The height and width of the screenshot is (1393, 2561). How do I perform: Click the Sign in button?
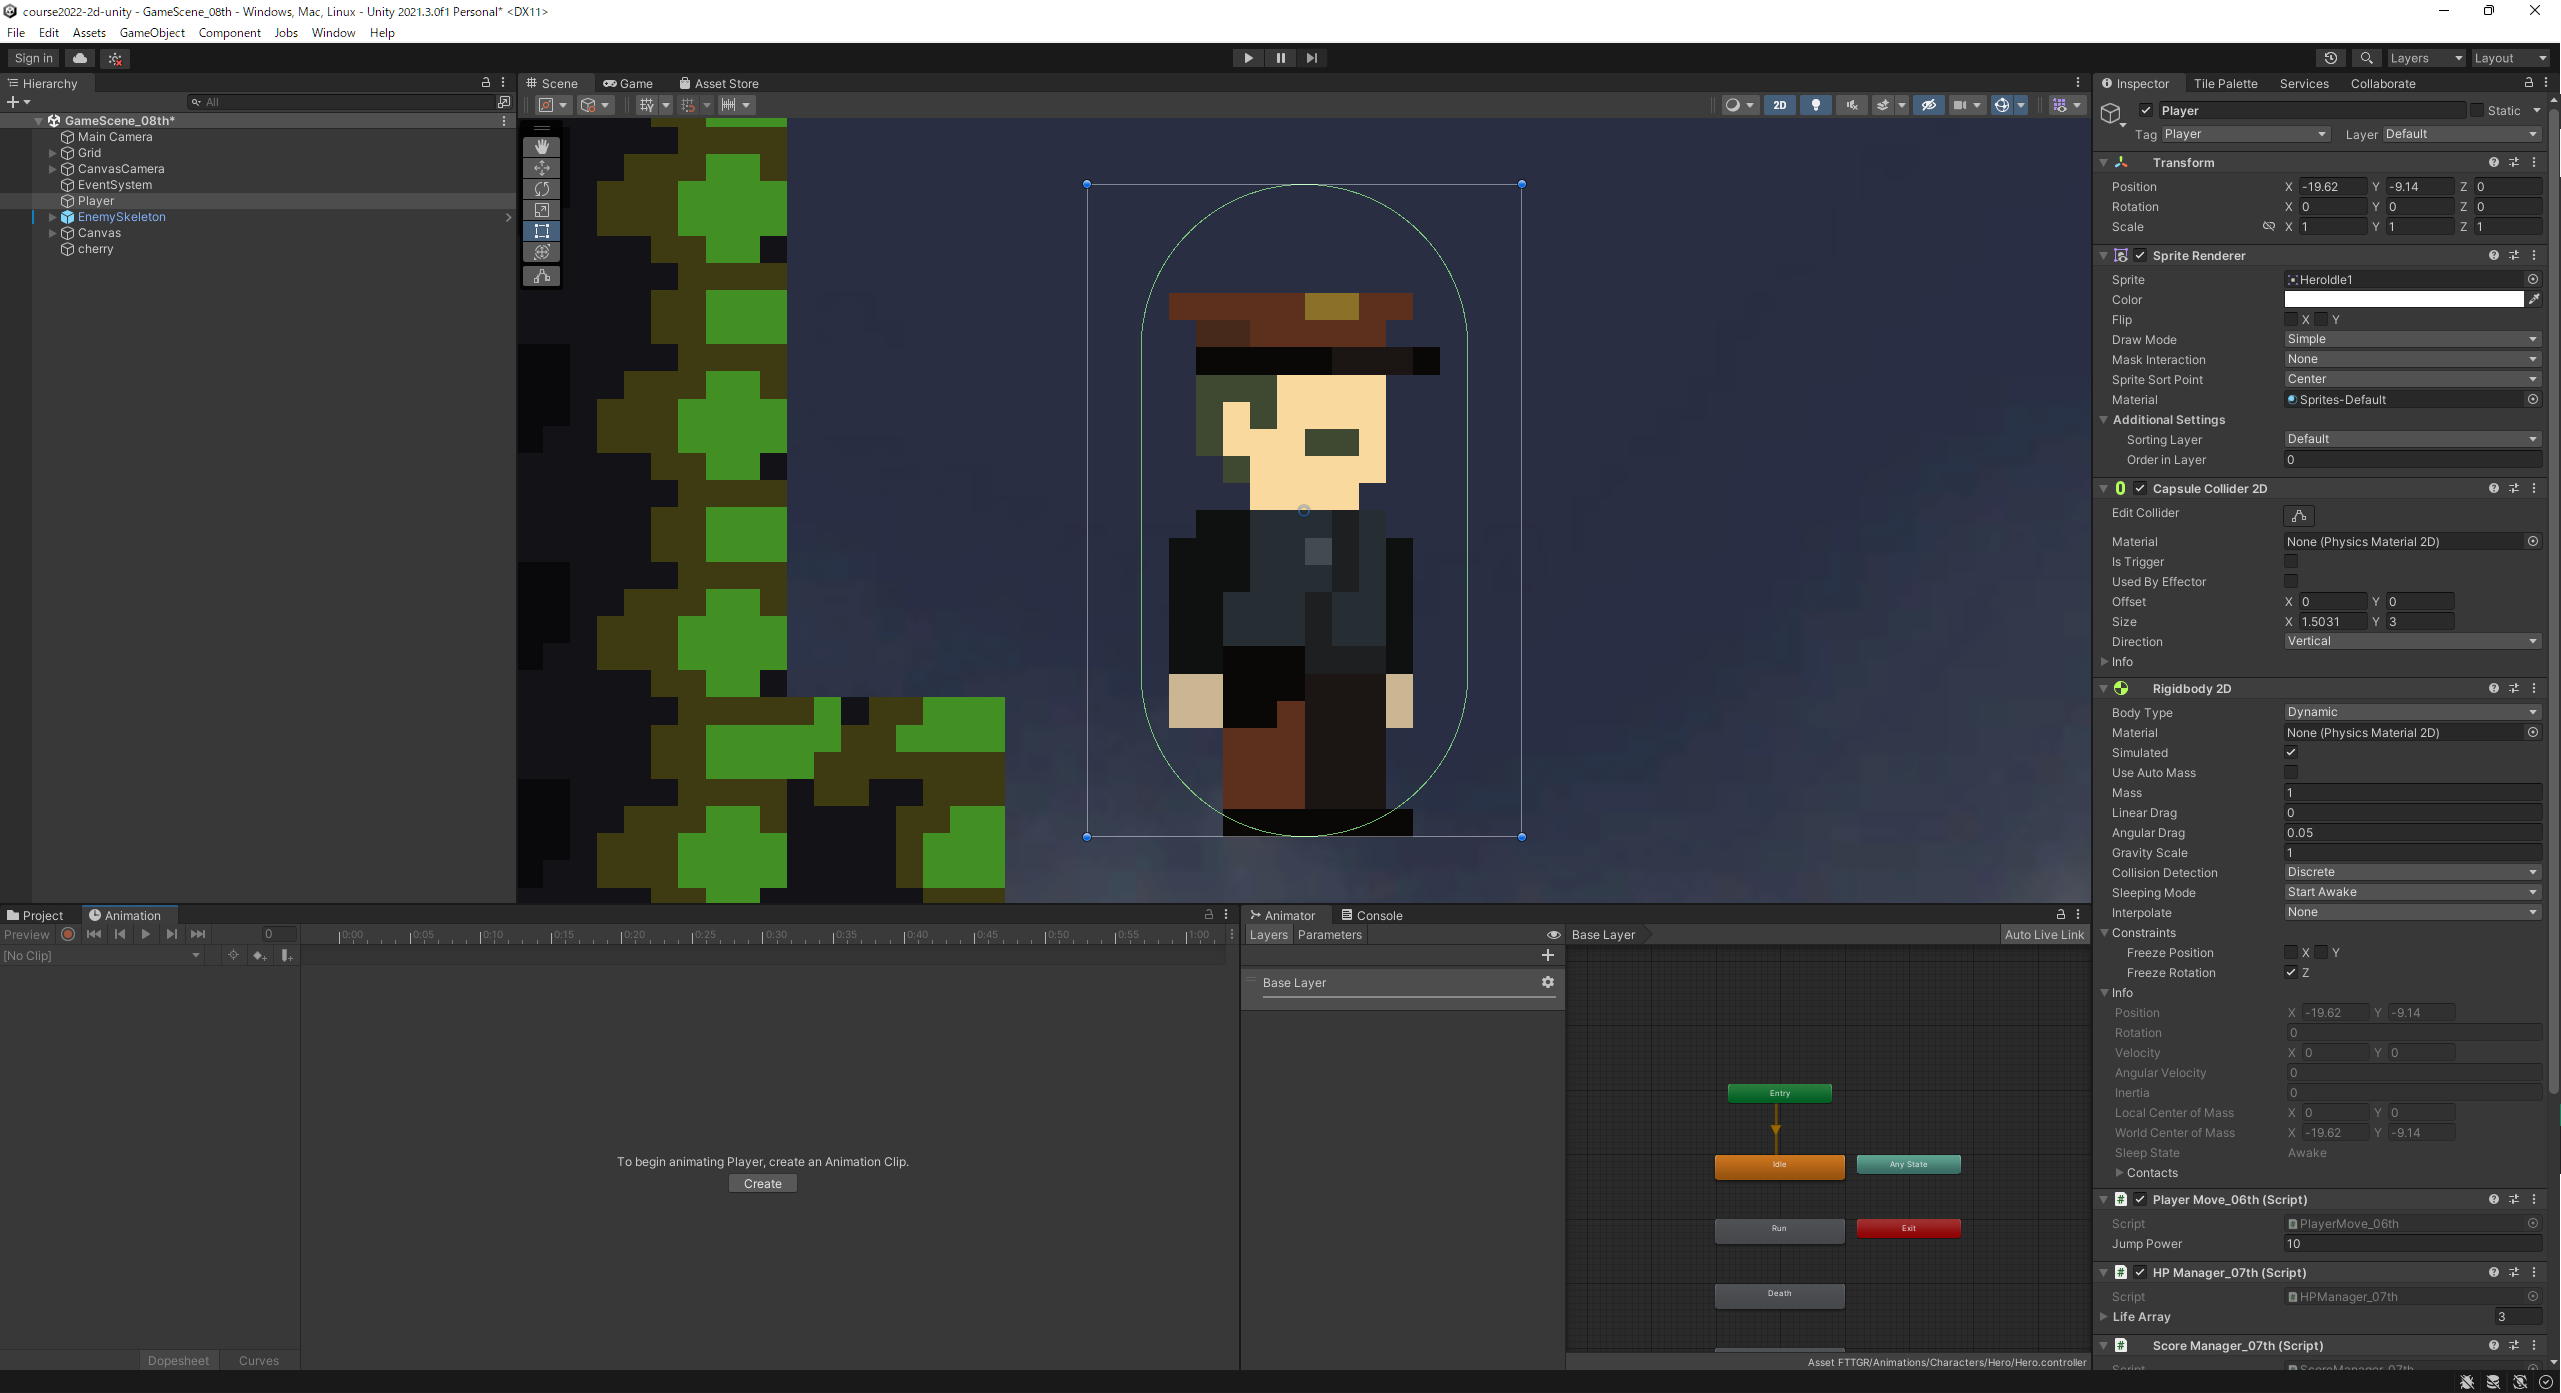pyautogui.click(x=34, y=58)
